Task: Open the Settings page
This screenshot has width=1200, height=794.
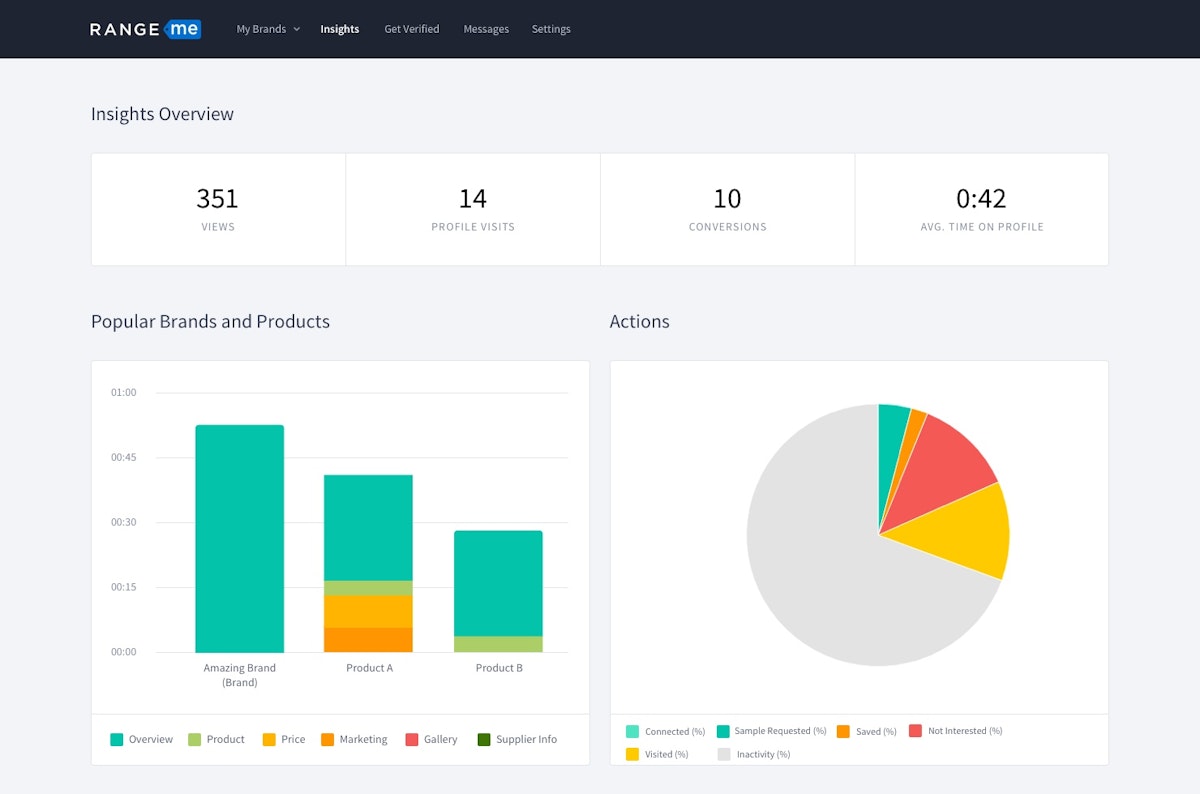Action: (x=551, y=29)
